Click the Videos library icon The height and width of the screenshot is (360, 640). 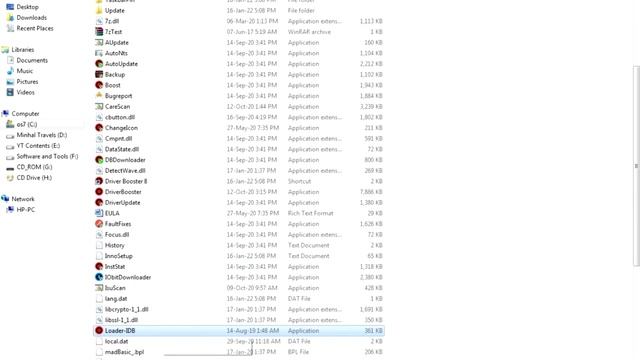click(10, 92)
